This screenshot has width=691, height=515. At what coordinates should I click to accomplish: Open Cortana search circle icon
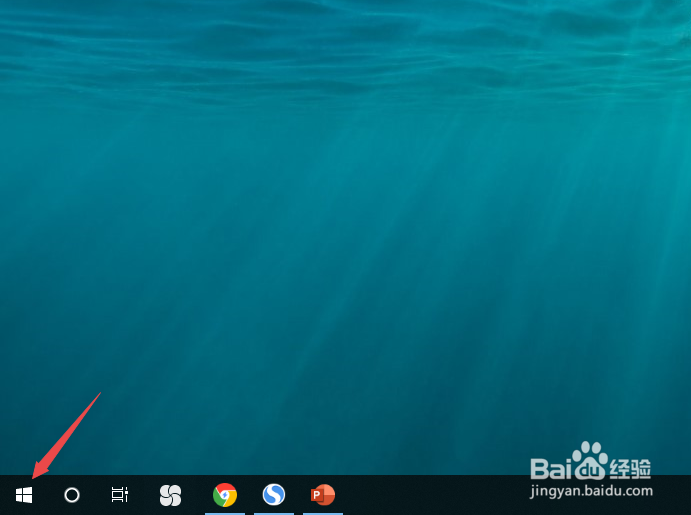click(72, 495)
